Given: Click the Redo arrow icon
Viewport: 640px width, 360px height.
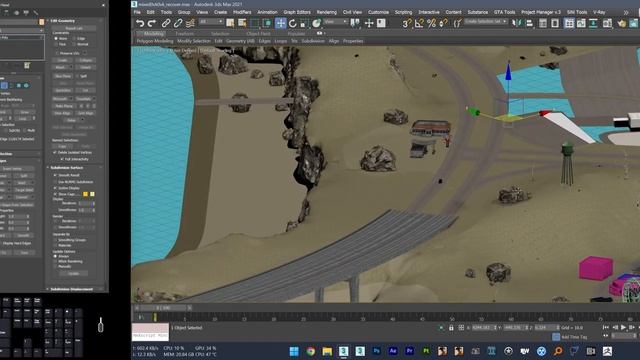Looking at the screenshot, I should click(152, 23).
